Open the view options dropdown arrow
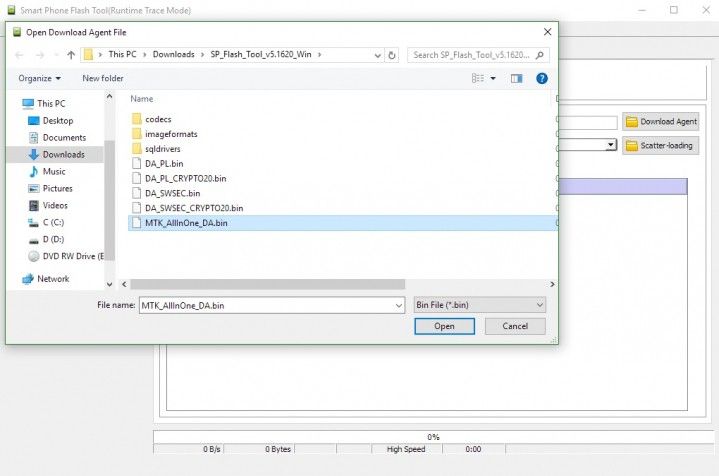Image resolution: width=719 pixels, height=476 pixels. coord(493,78)
